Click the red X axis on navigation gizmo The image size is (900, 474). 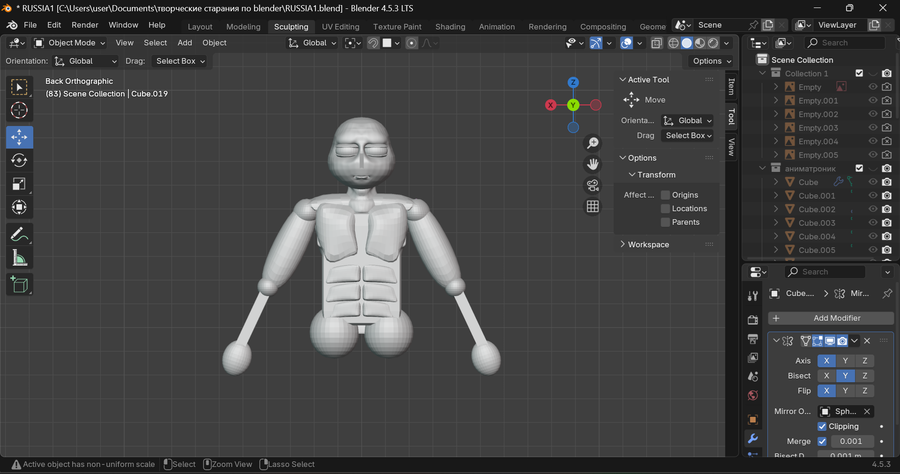[550, 105]
